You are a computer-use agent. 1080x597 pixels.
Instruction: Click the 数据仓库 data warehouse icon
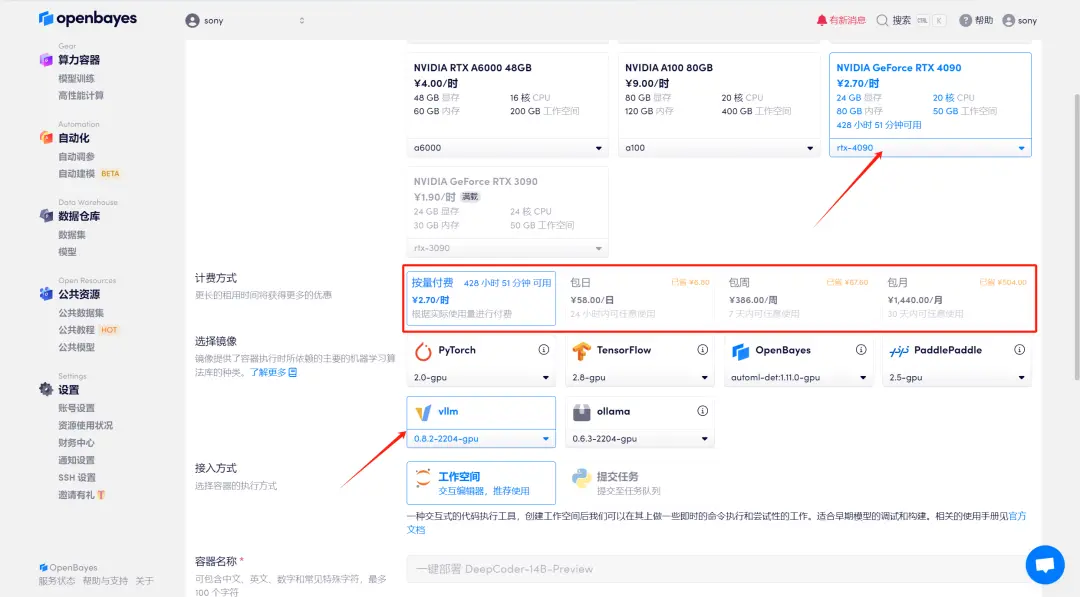46,216
